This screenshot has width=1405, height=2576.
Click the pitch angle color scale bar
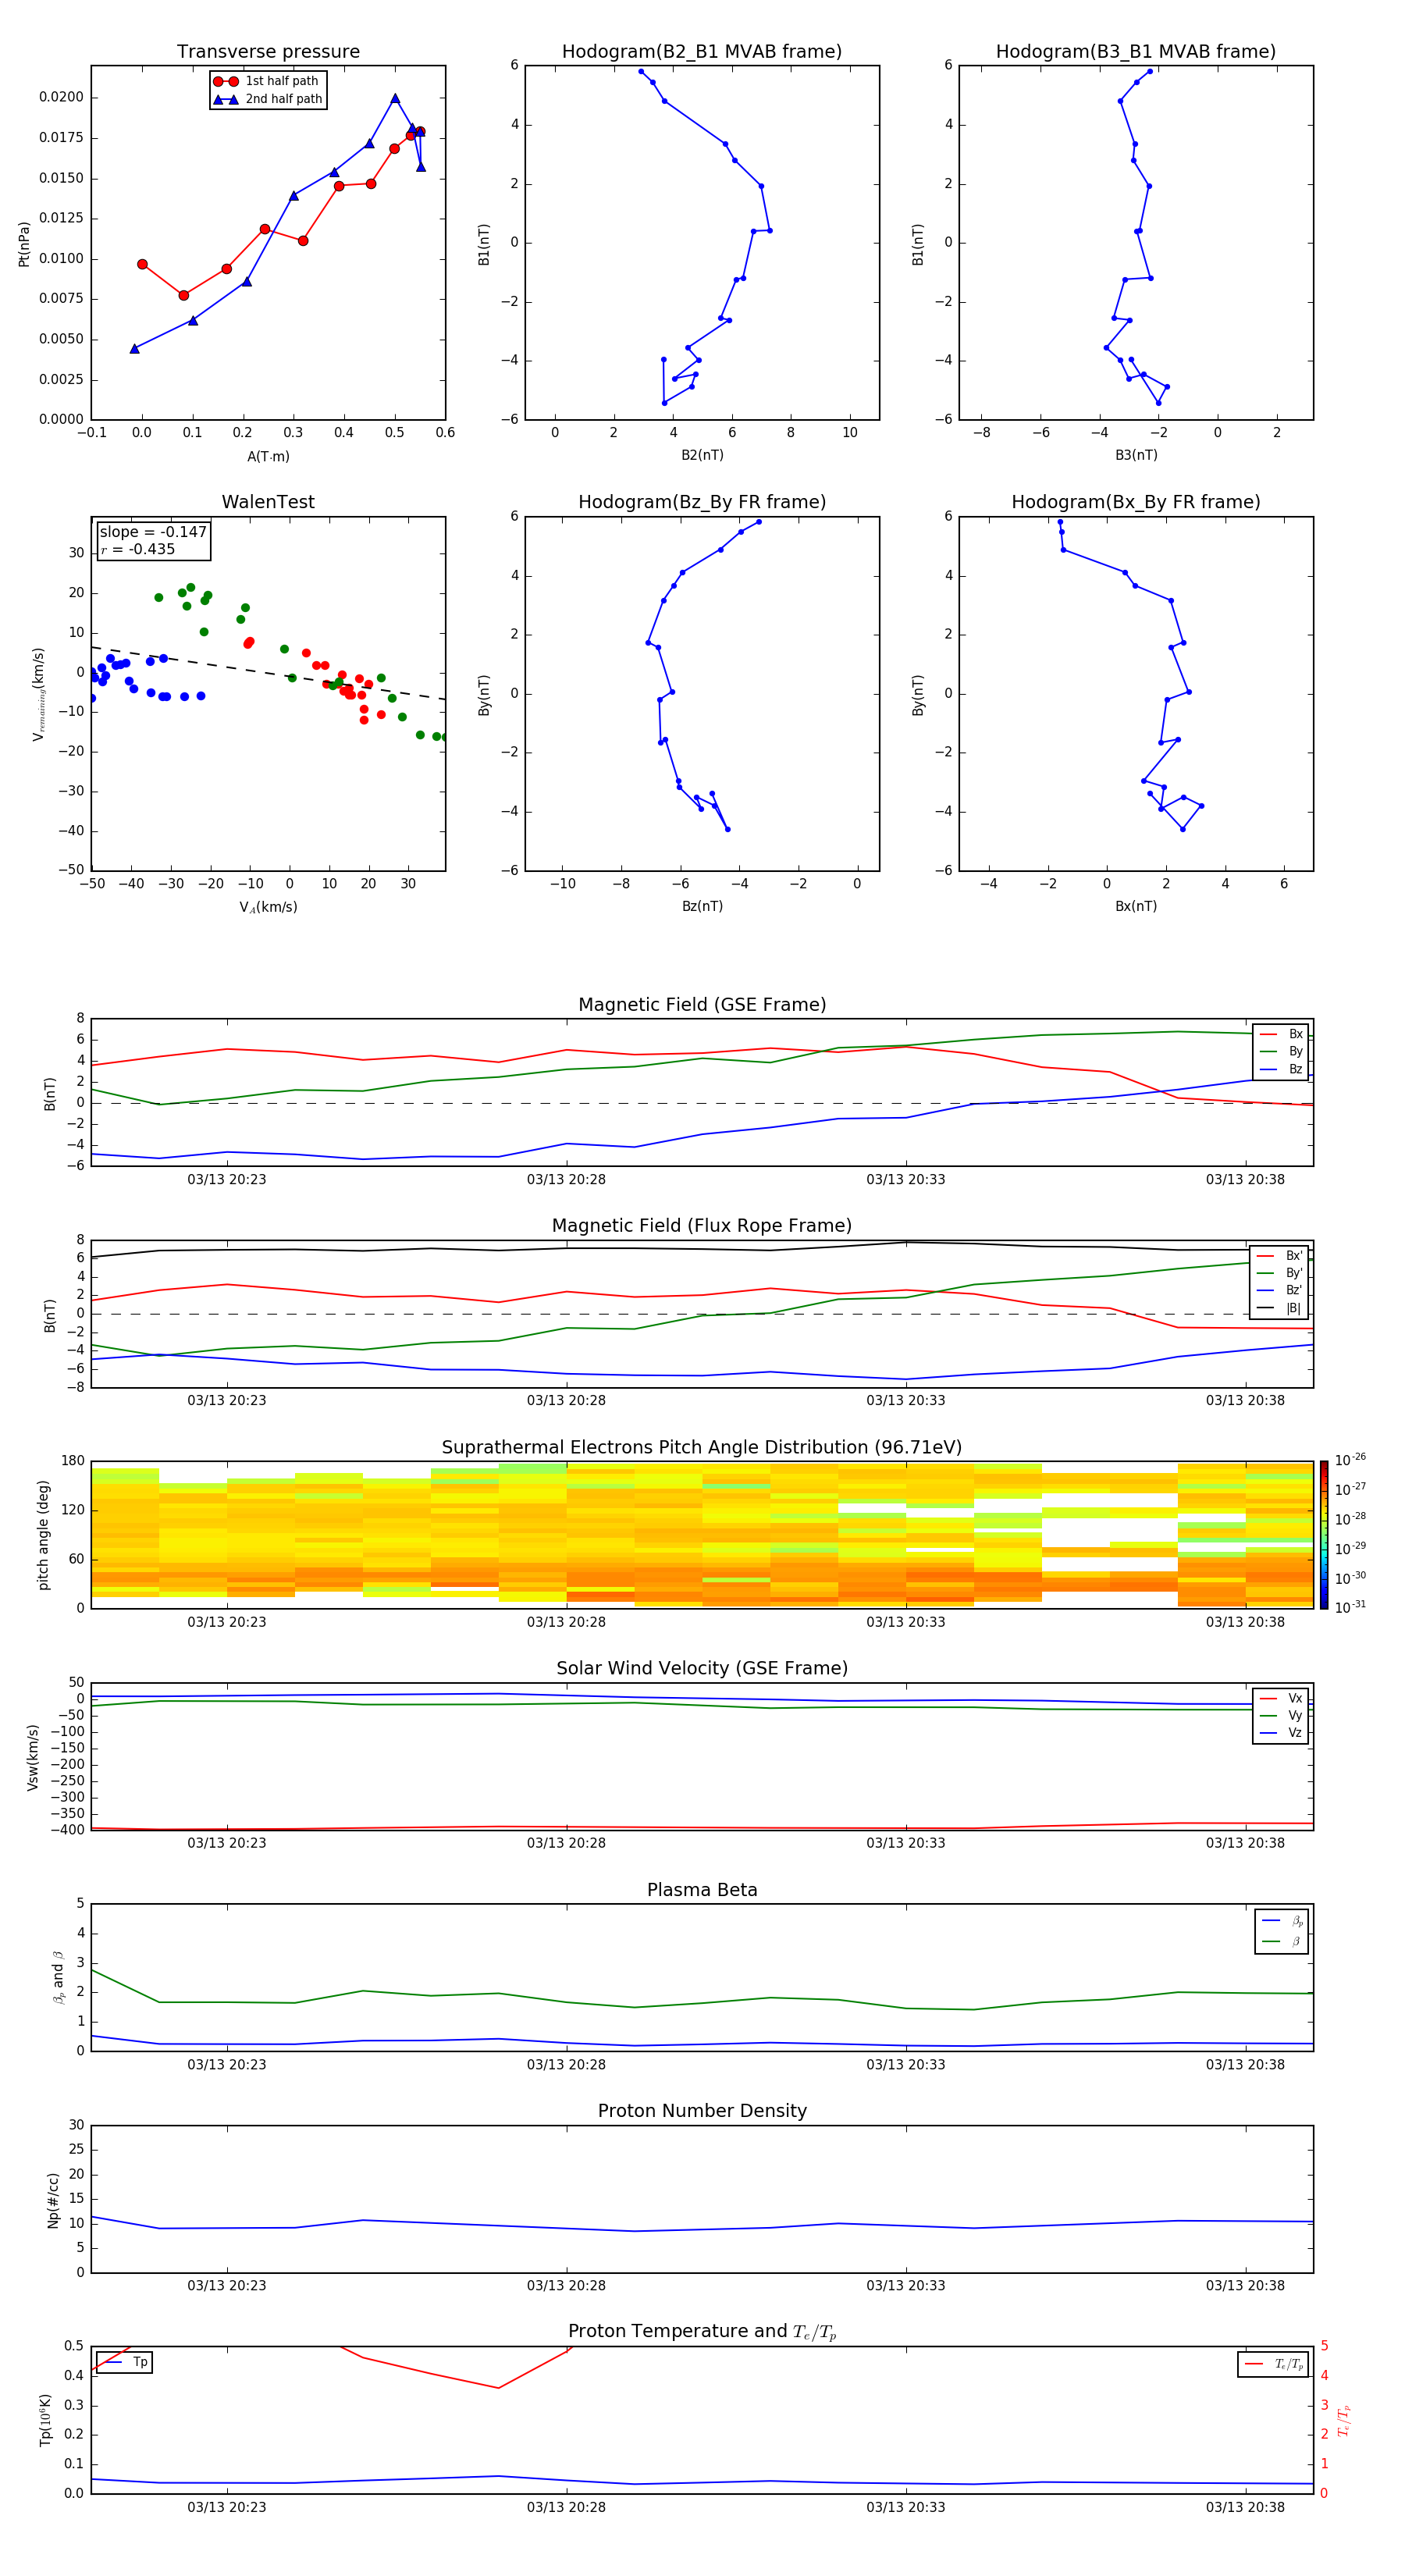[x=1324, y=1535]
